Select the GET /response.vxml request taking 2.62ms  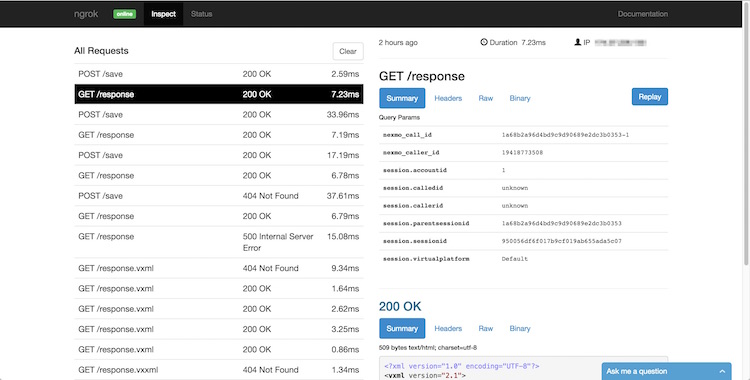219,309
